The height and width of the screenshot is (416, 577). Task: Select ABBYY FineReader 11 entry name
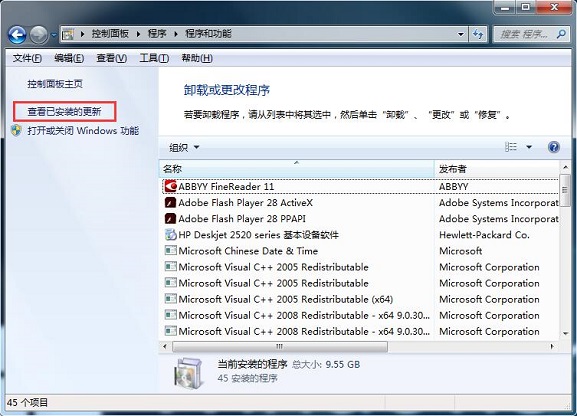[226, 187]
